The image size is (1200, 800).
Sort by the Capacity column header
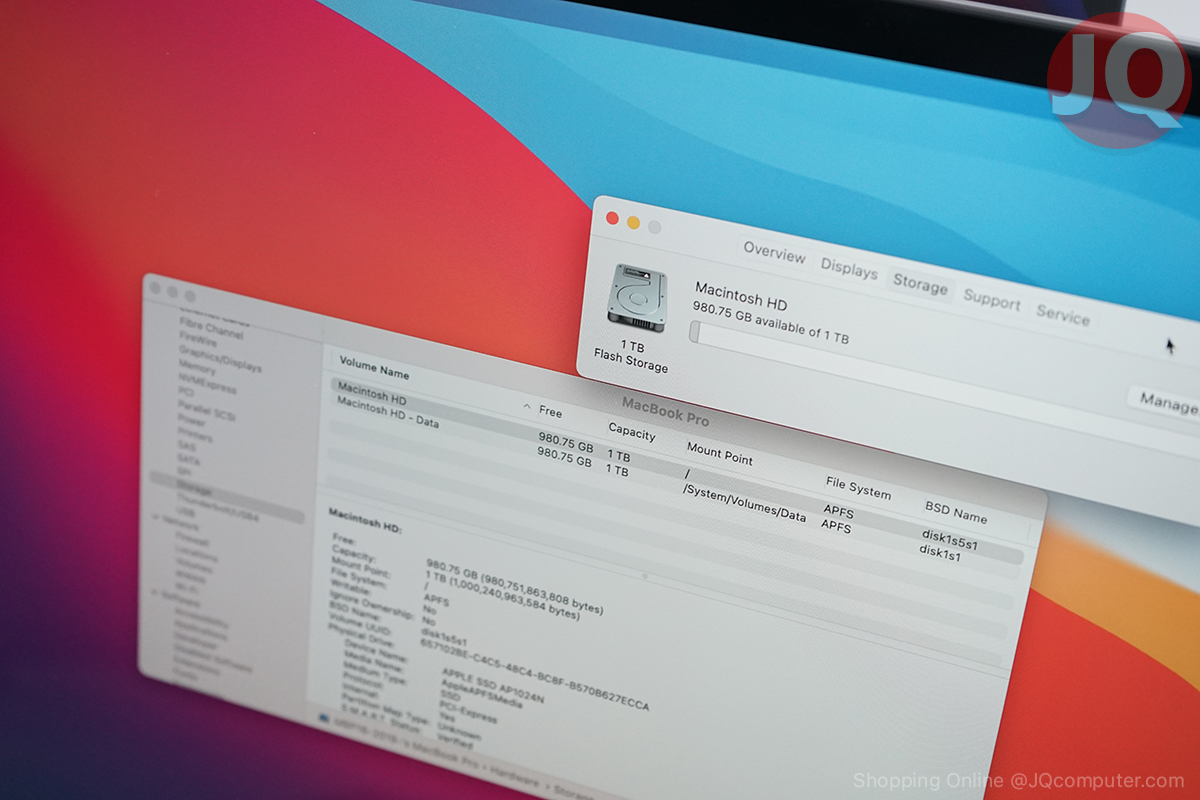pos(632,433)
